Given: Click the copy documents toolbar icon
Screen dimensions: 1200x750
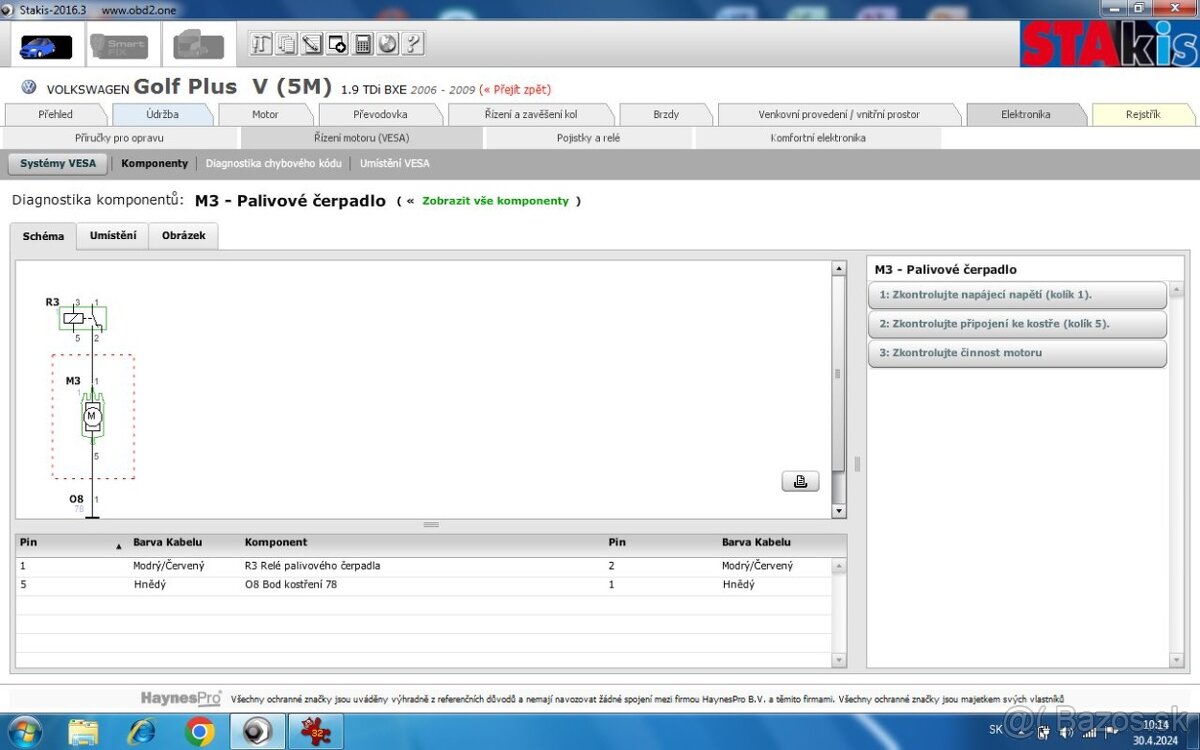Looking at the screenshot, I should [287, 44].
